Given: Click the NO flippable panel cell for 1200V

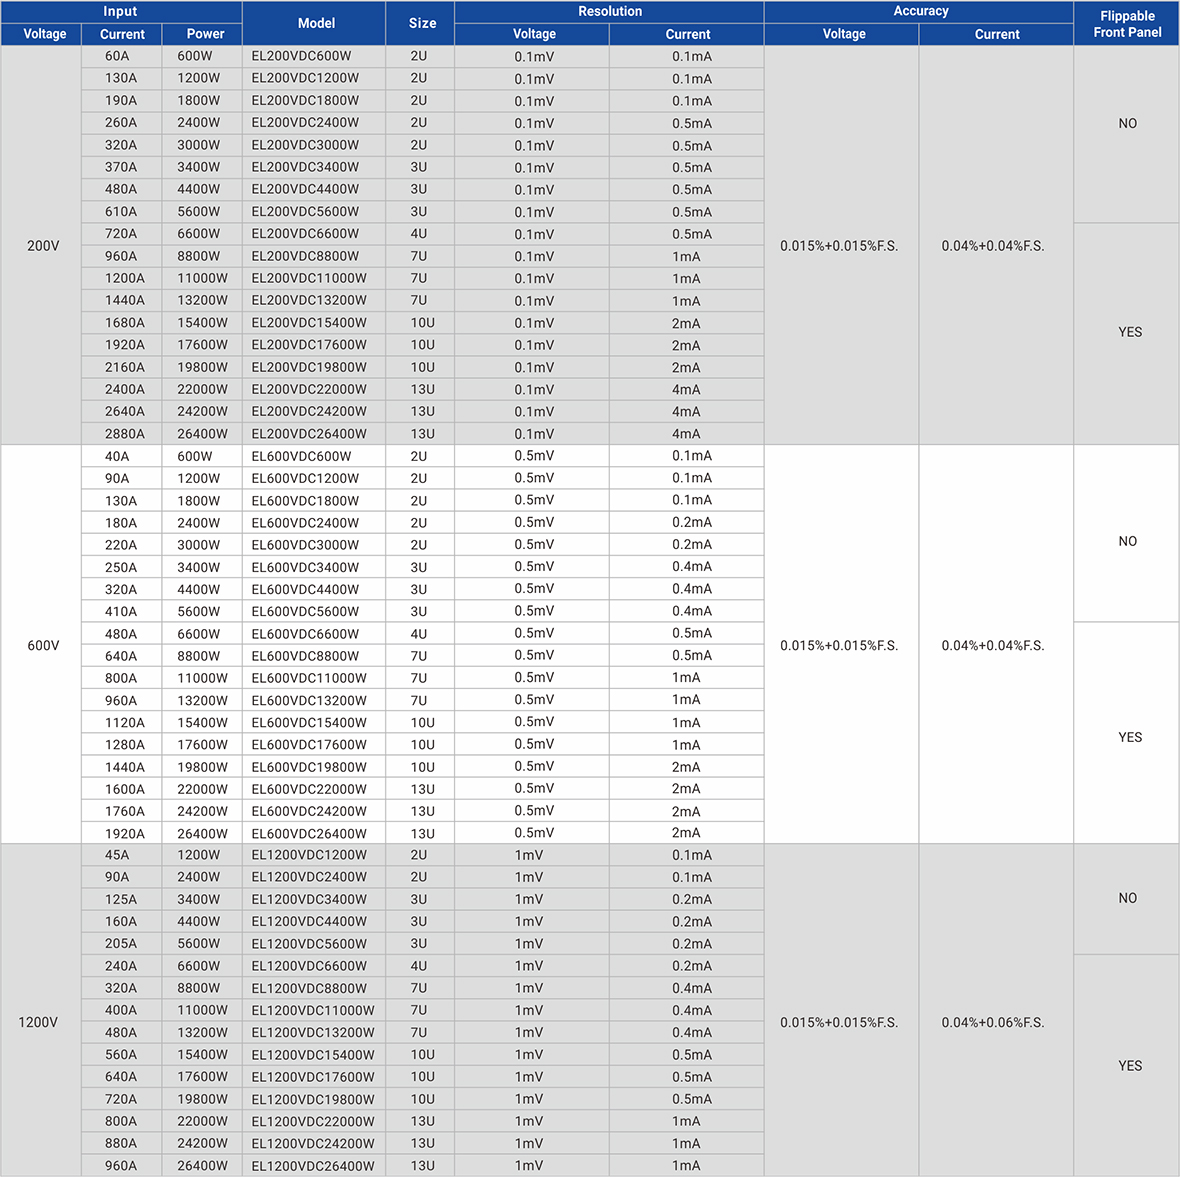Looking at the screenshot, I should click(x=1127, y=897).
